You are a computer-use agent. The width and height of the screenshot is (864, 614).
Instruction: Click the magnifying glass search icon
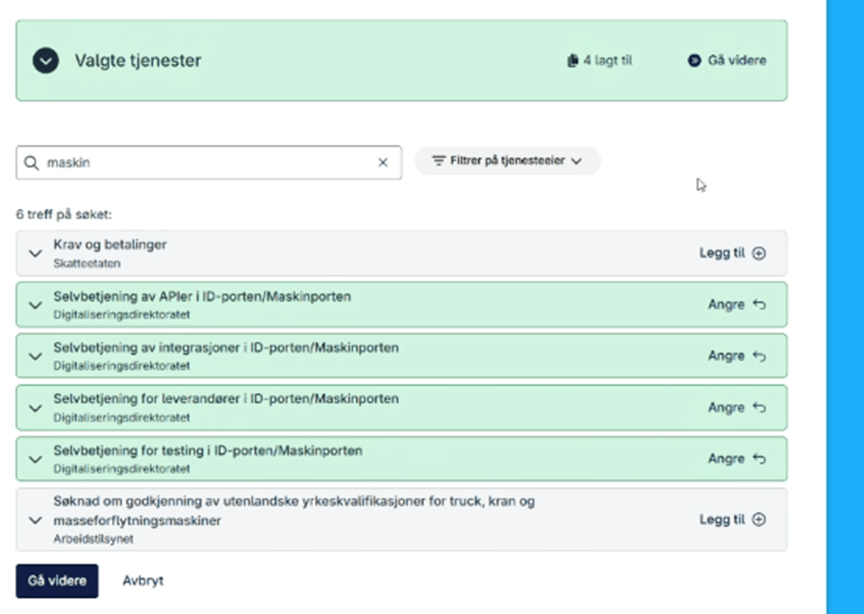(32, 162)
